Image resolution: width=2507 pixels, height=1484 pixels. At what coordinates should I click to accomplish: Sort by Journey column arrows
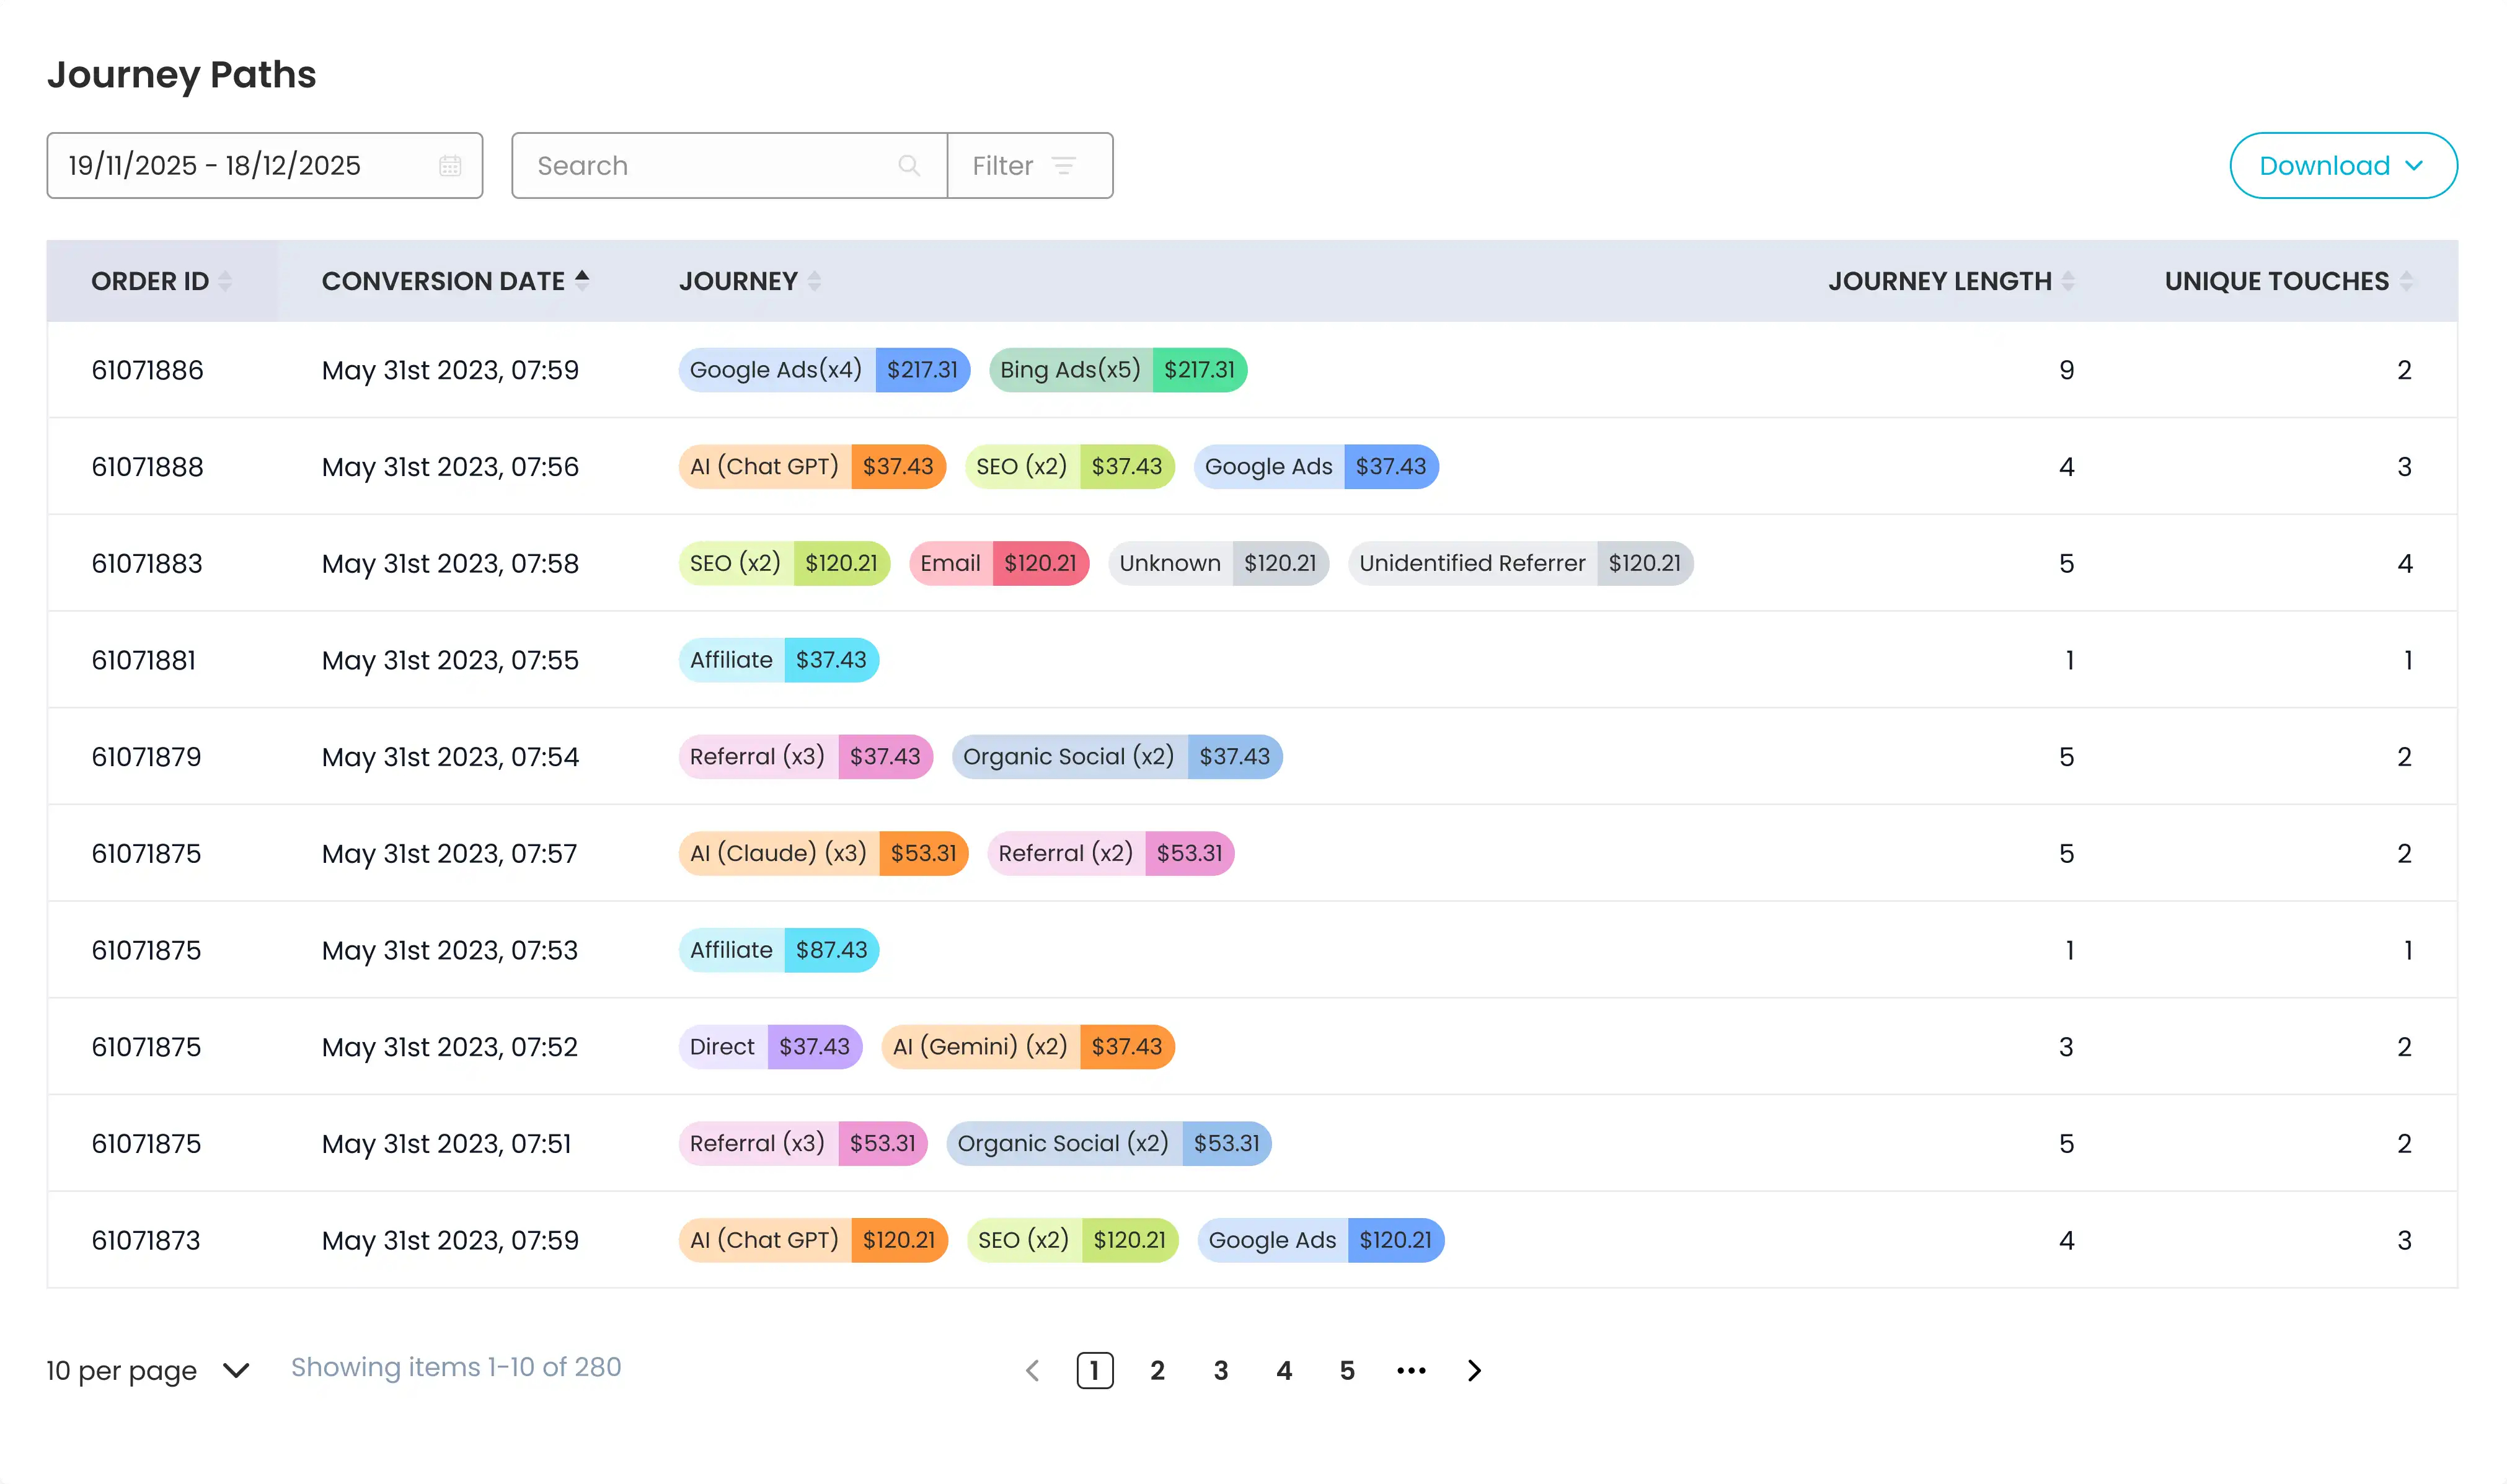click(x=814, y=281)
